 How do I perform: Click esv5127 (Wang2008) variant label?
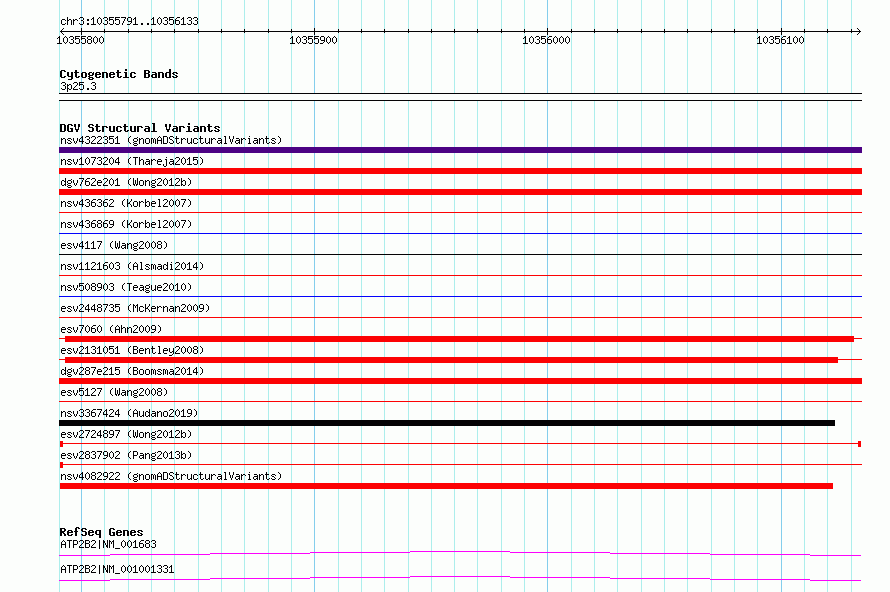click(x=114, y=392)
